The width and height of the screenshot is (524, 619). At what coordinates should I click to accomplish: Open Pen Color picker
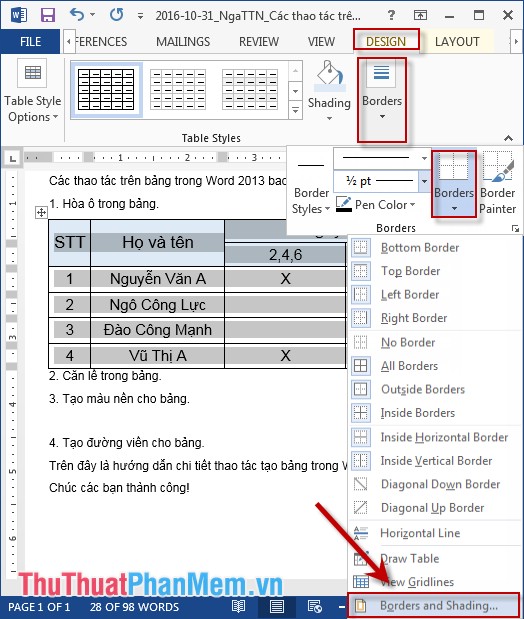pyautogui.click(x=376, y=204)
